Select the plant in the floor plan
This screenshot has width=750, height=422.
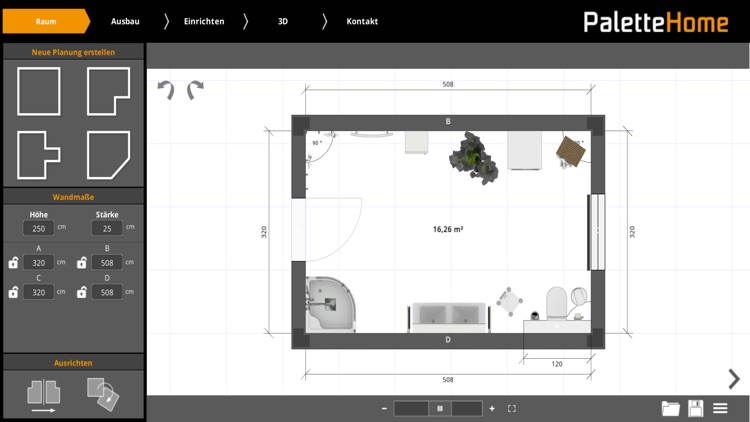tap(474, 158)
